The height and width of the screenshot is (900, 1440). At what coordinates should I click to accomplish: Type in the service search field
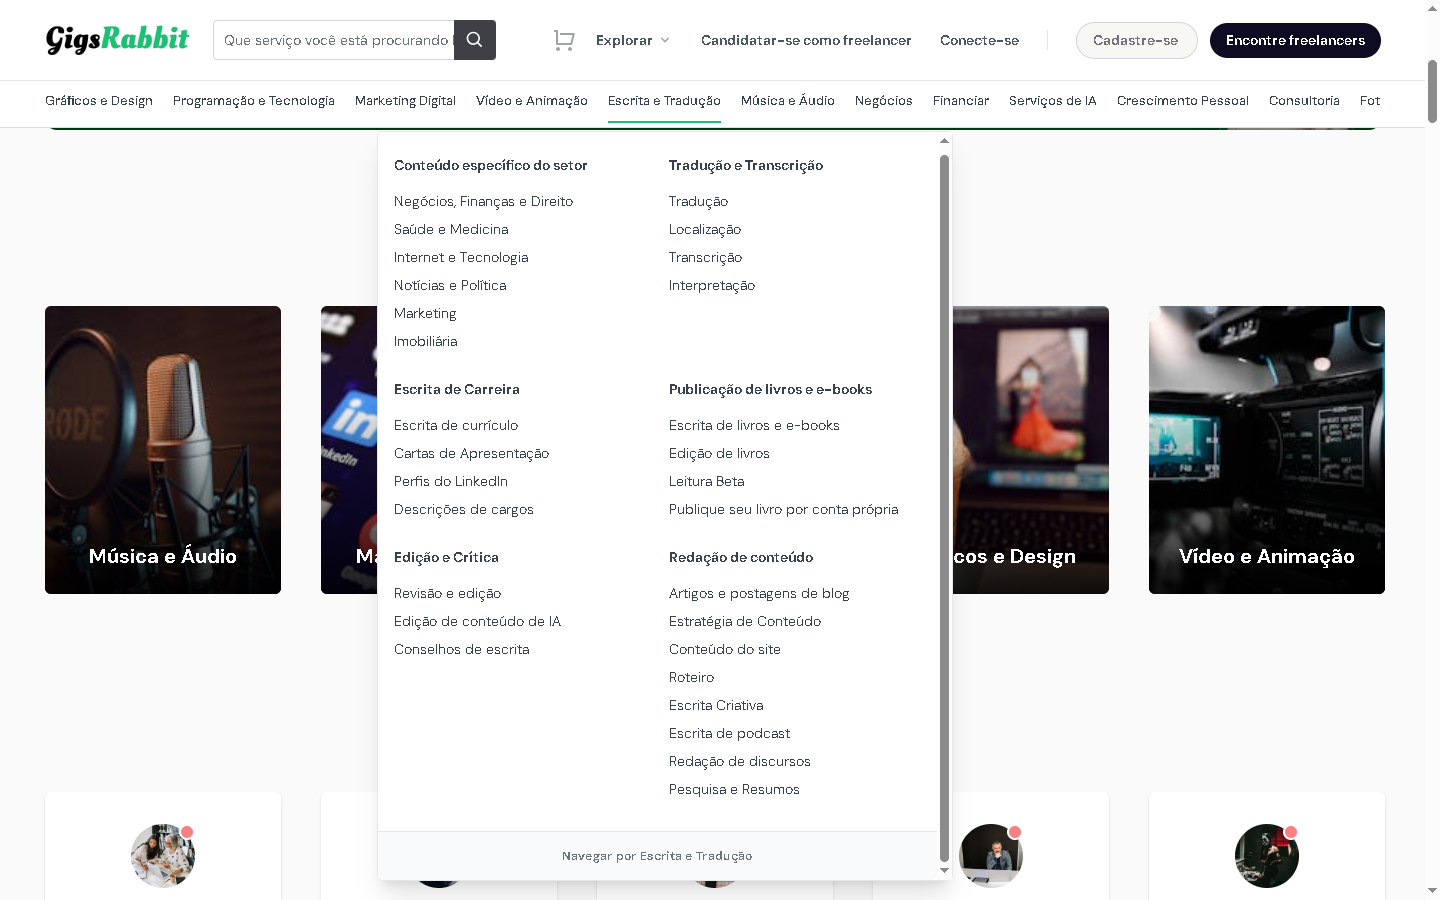tap(334, 40)
